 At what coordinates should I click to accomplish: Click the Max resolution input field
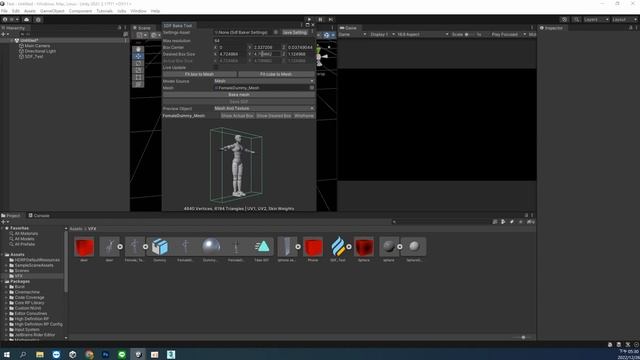tap(264, 41)
